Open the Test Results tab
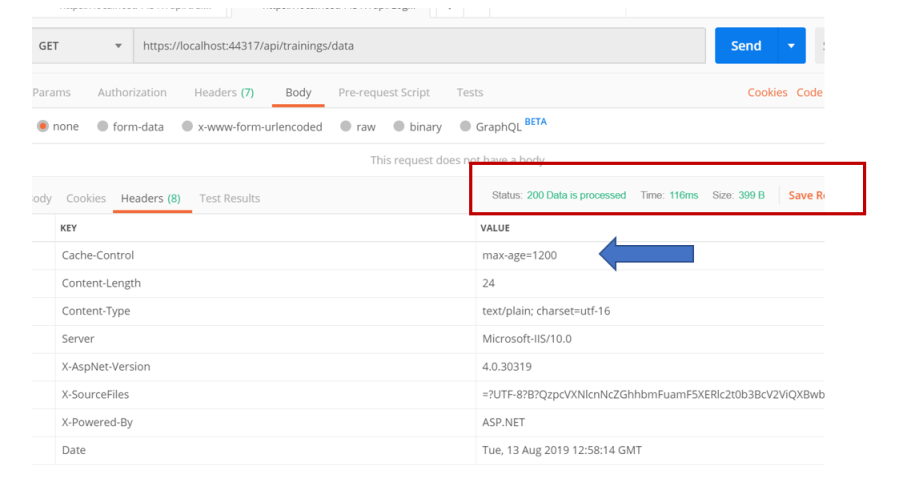The image size is (899, 498). pos(229,199)
